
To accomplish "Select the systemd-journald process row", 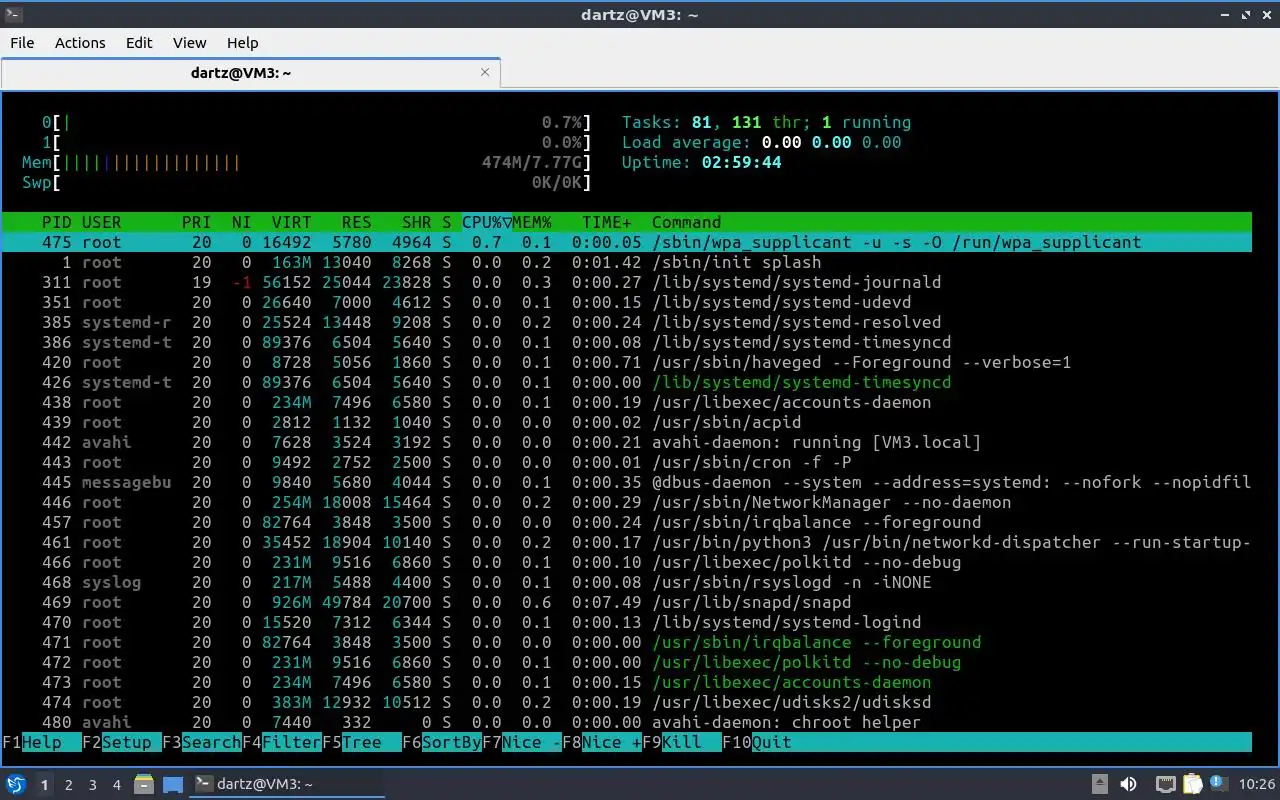I will point(626,282).
